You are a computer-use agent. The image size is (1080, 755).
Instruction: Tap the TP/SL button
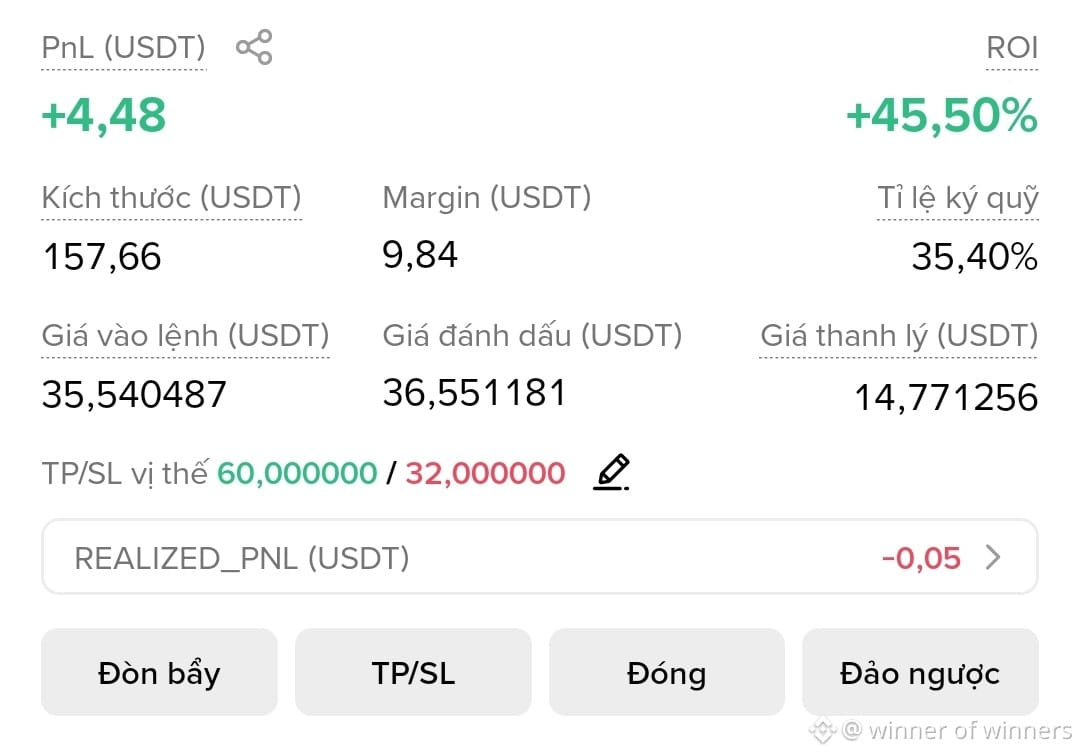413,672
